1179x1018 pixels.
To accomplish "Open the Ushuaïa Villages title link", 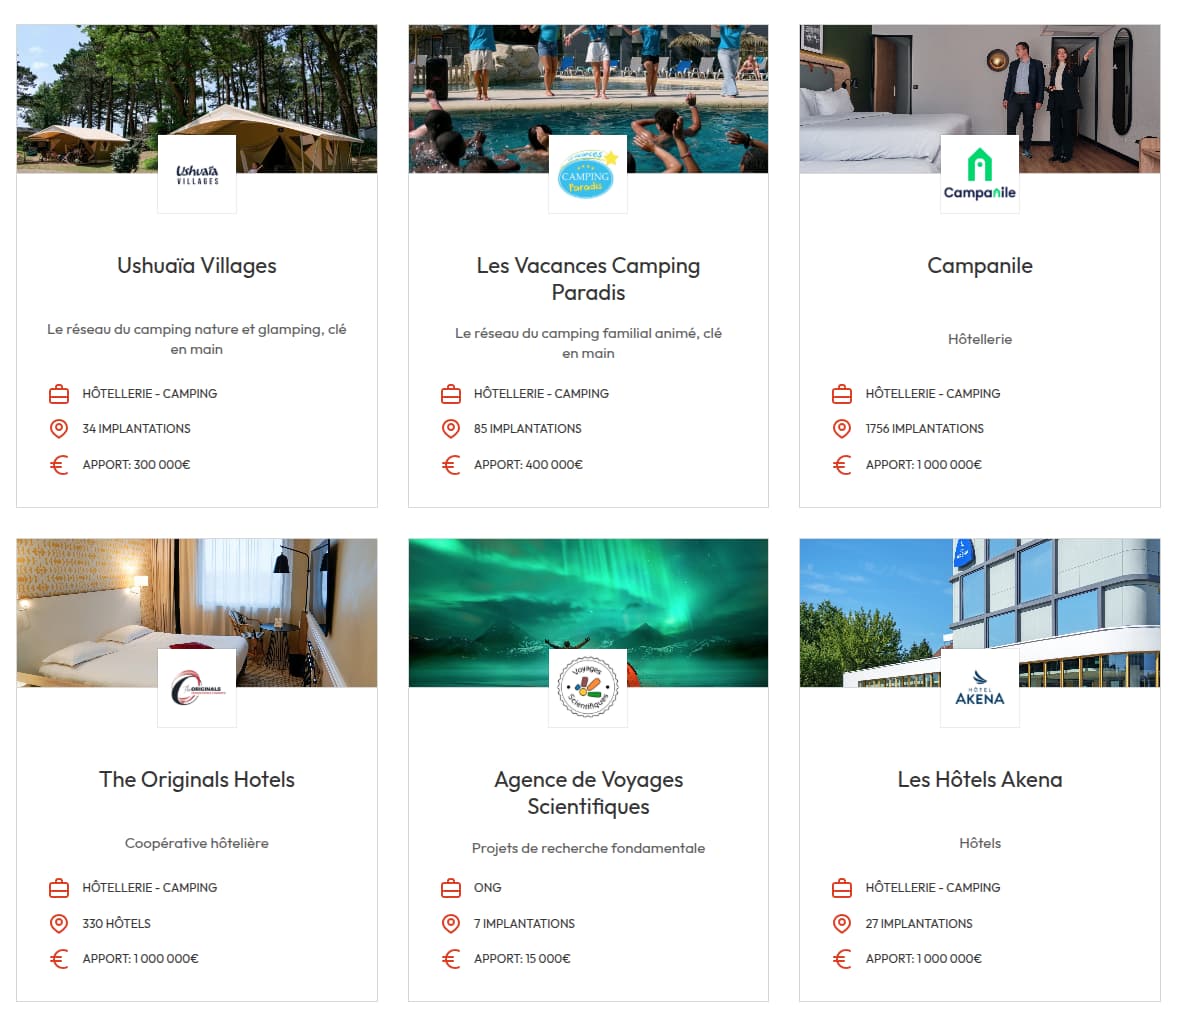I will pyautogui.click(x=197, y=265).
